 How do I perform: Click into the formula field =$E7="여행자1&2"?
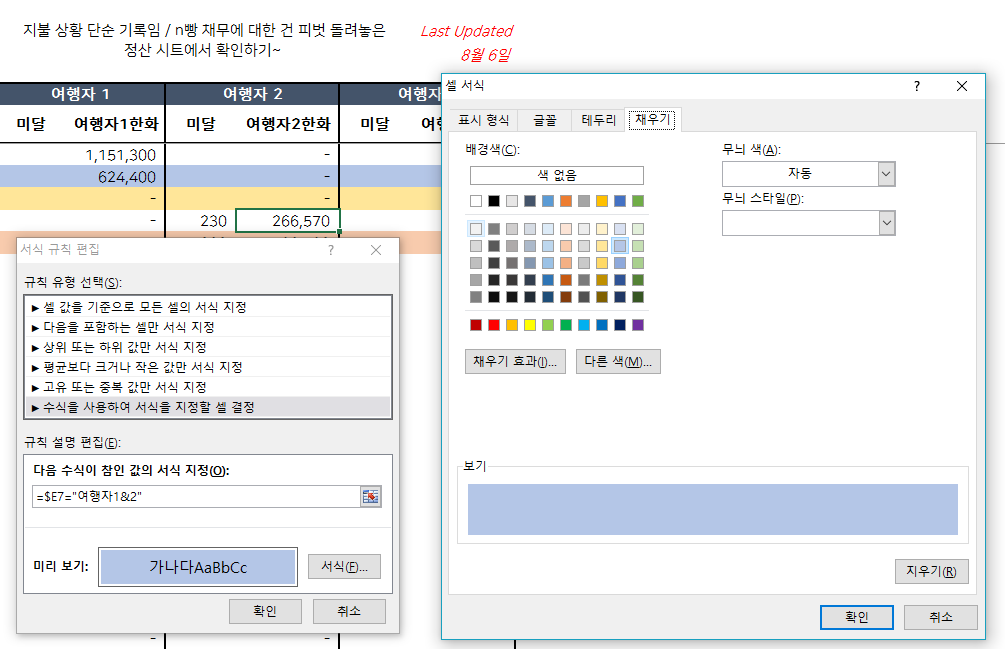click(x=195, y=497)
